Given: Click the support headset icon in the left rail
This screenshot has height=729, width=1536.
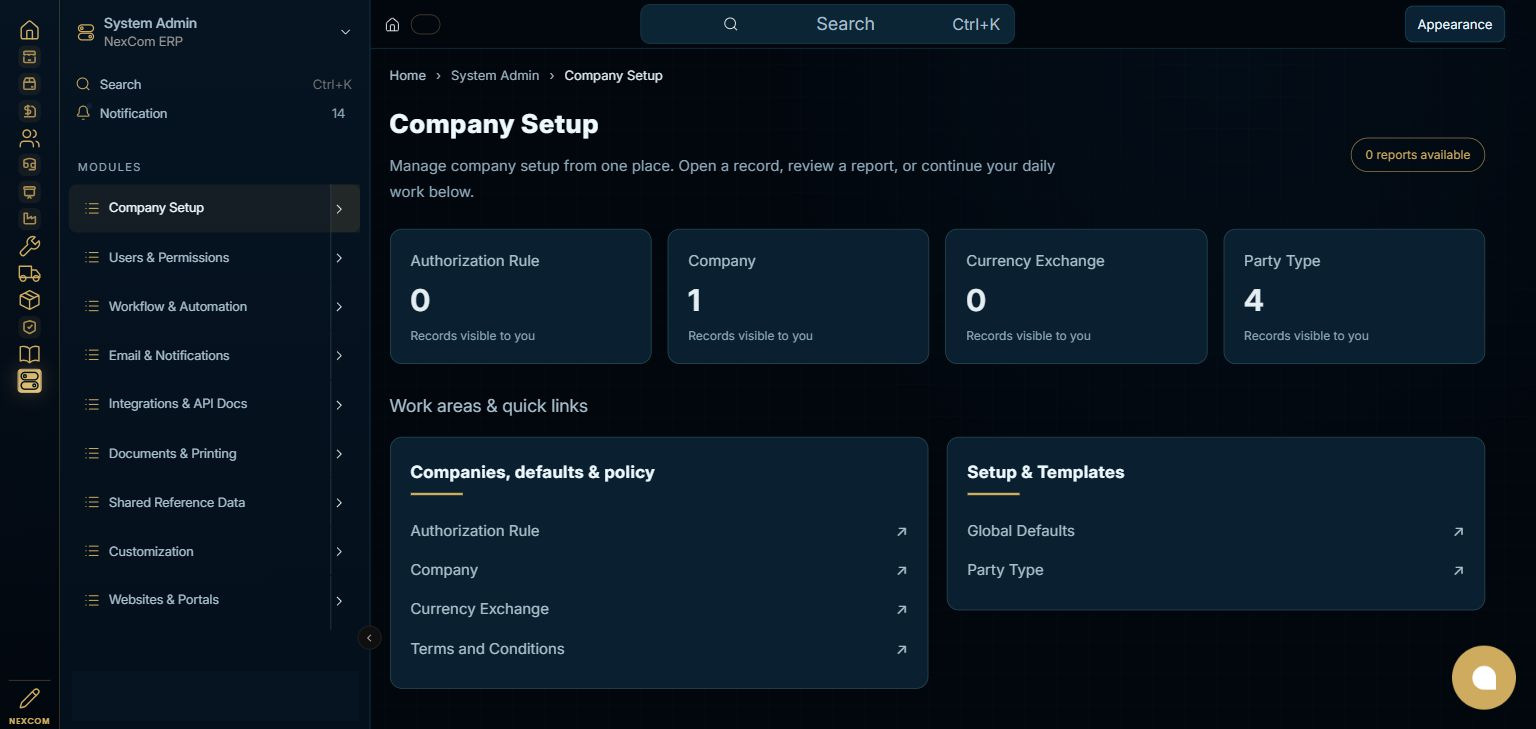Looking at the screenshot, I should 30,165.
